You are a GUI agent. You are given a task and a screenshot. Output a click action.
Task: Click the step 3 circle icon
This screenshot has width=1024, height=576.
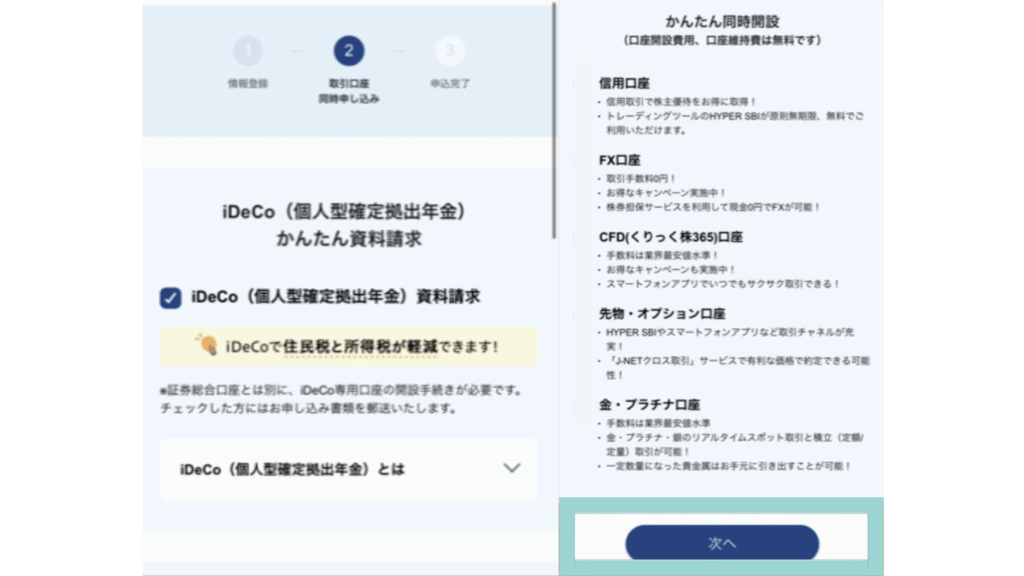449,51
